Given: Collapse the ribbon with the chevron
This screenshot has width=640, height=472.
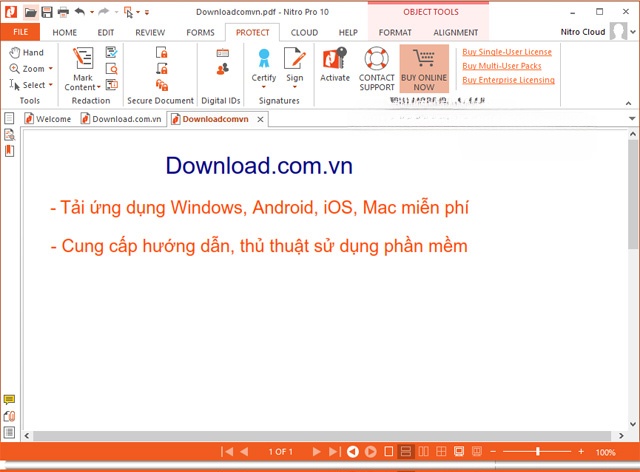Looking at the screenshot, I should click(629, 103).
